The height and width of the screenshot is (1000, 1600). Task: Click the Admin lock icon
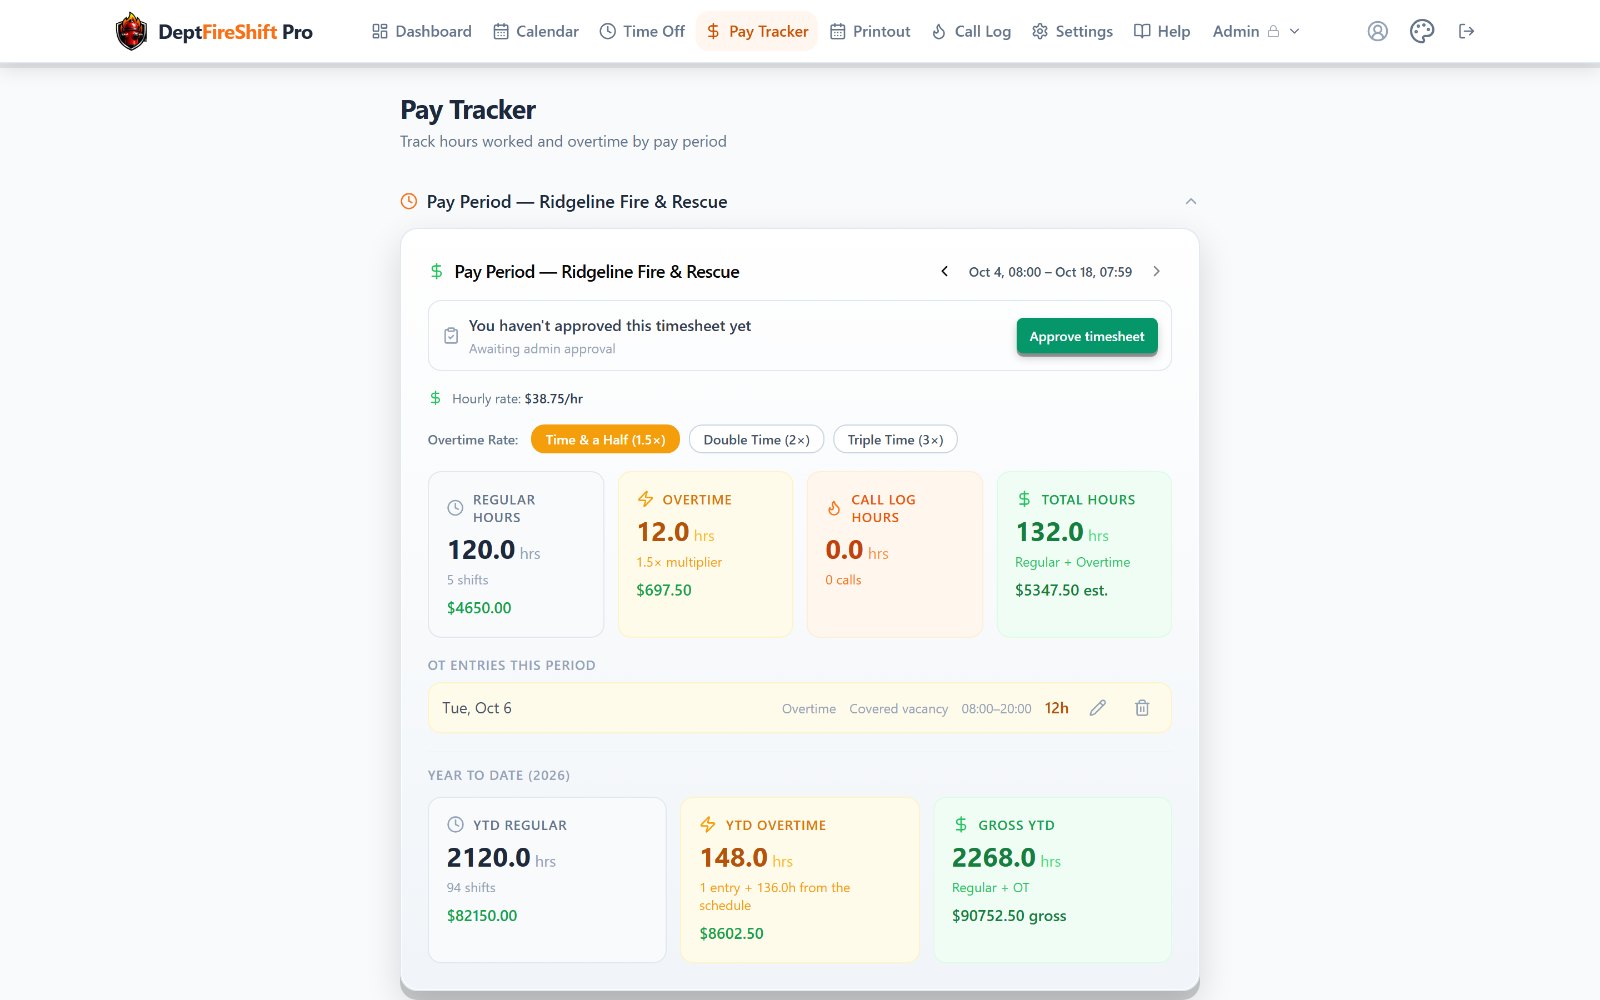(1273, 31)
